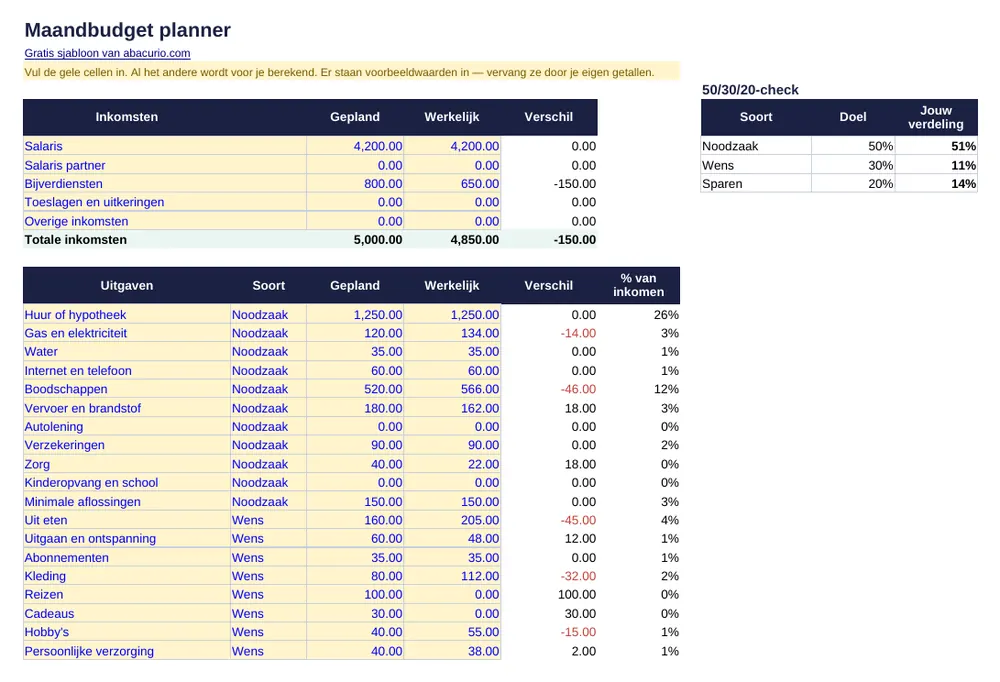This screenshot has height=682, width=1000.
Task: Select the Water expense cell
Action: pyautogui.click(x=127, y=352)
